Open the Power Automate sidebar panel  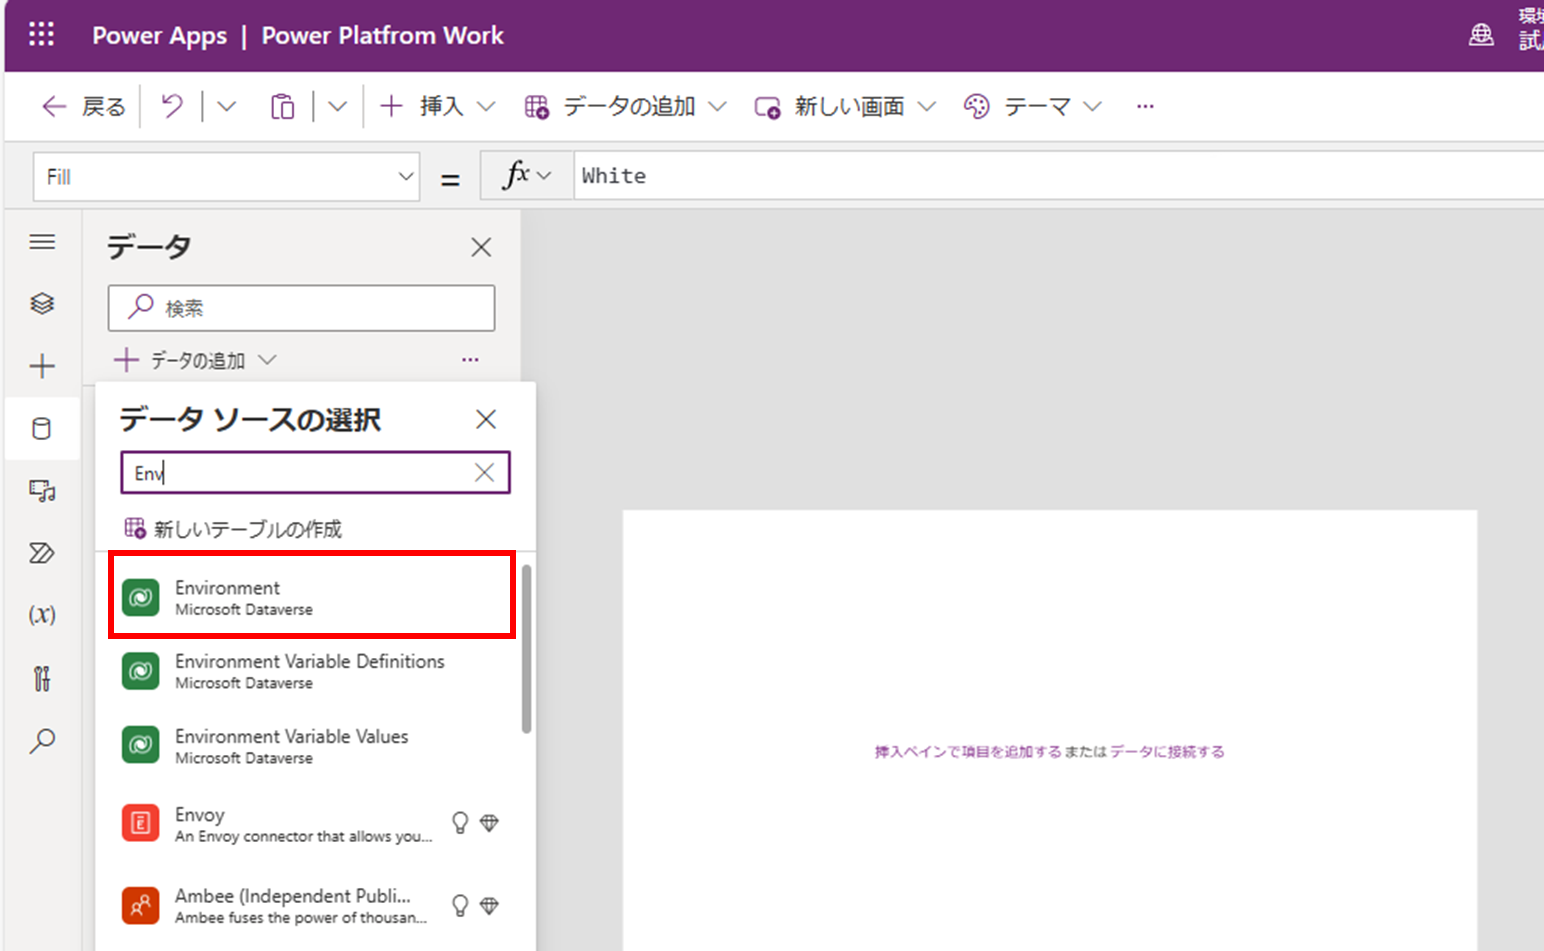coord(42,553)
